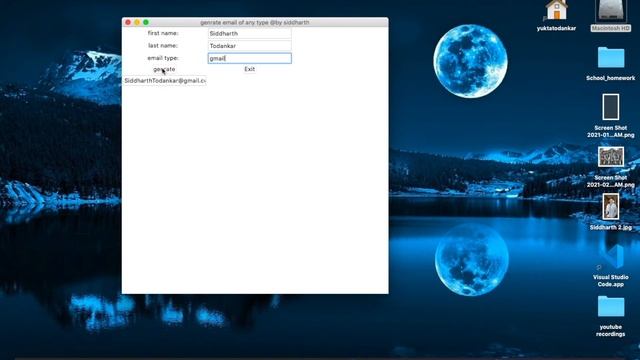Click the 'email type:' label

(163, 58)
